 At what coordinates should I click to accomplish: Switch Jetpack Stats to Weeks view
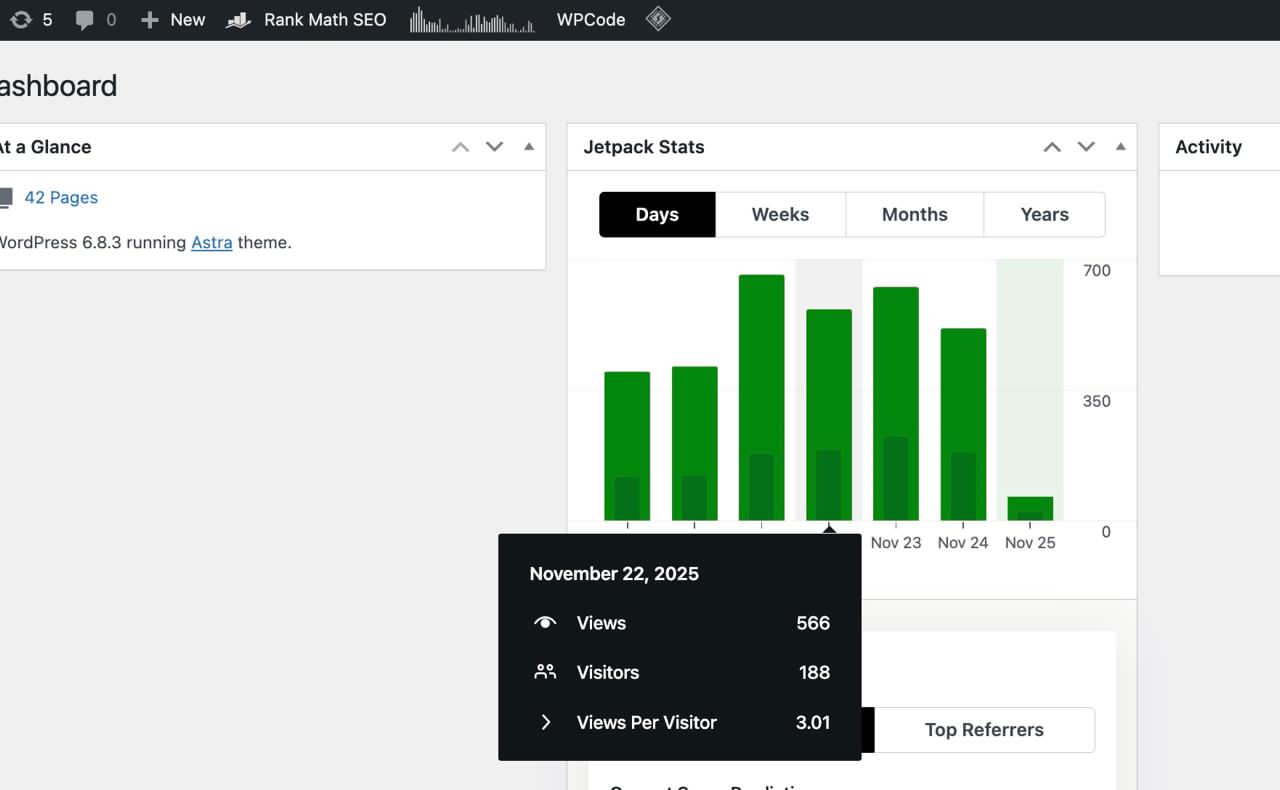(x=780, y=215)
